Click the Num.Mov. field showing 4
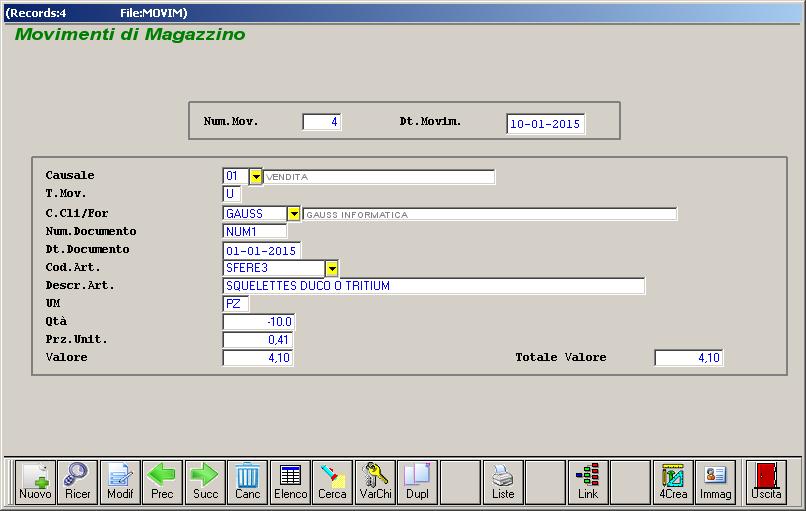The image size is (806, 511). [322, 122]
